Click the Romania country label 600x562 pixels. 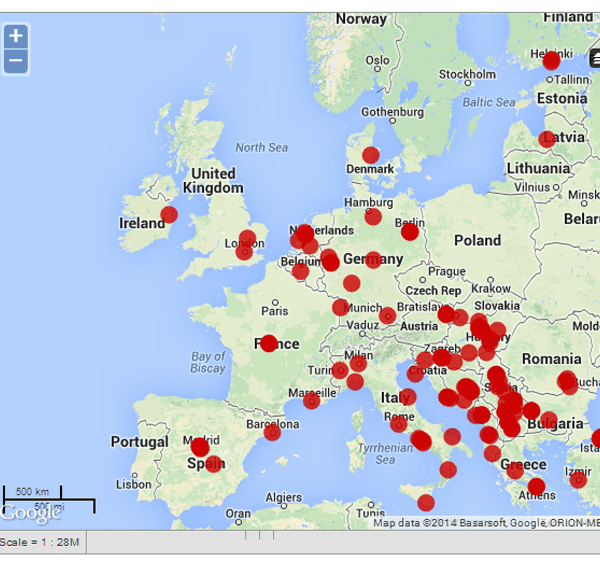[x=552, y=359]
